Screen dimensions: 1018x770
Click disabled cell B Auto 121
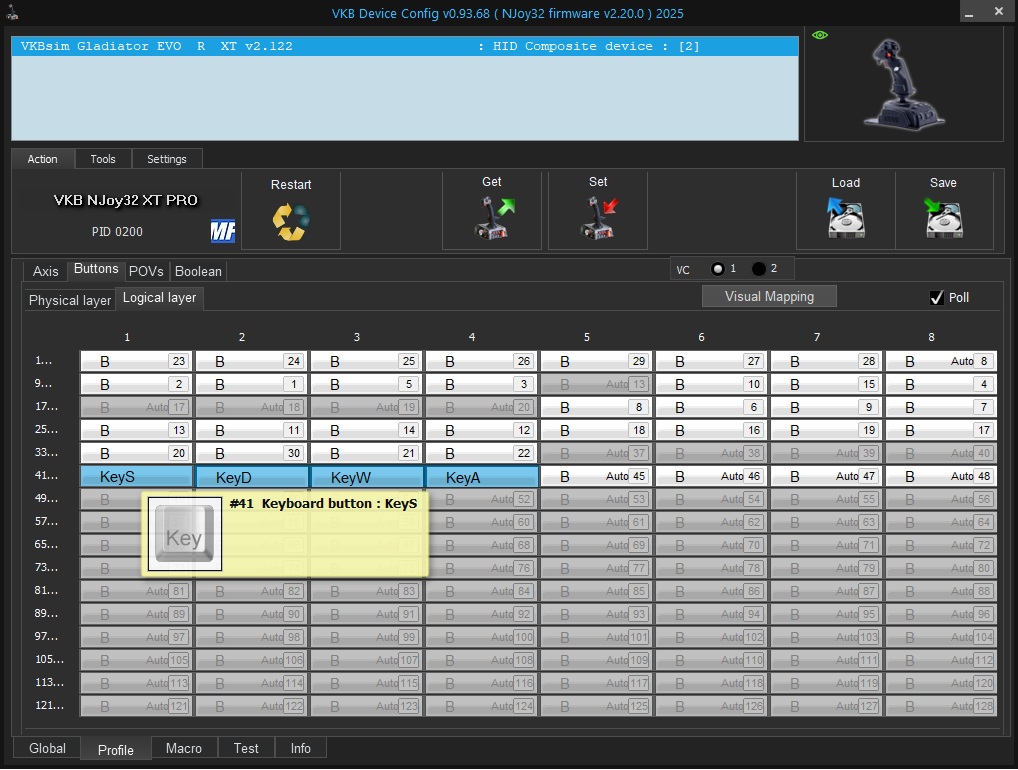coord(136,706)
